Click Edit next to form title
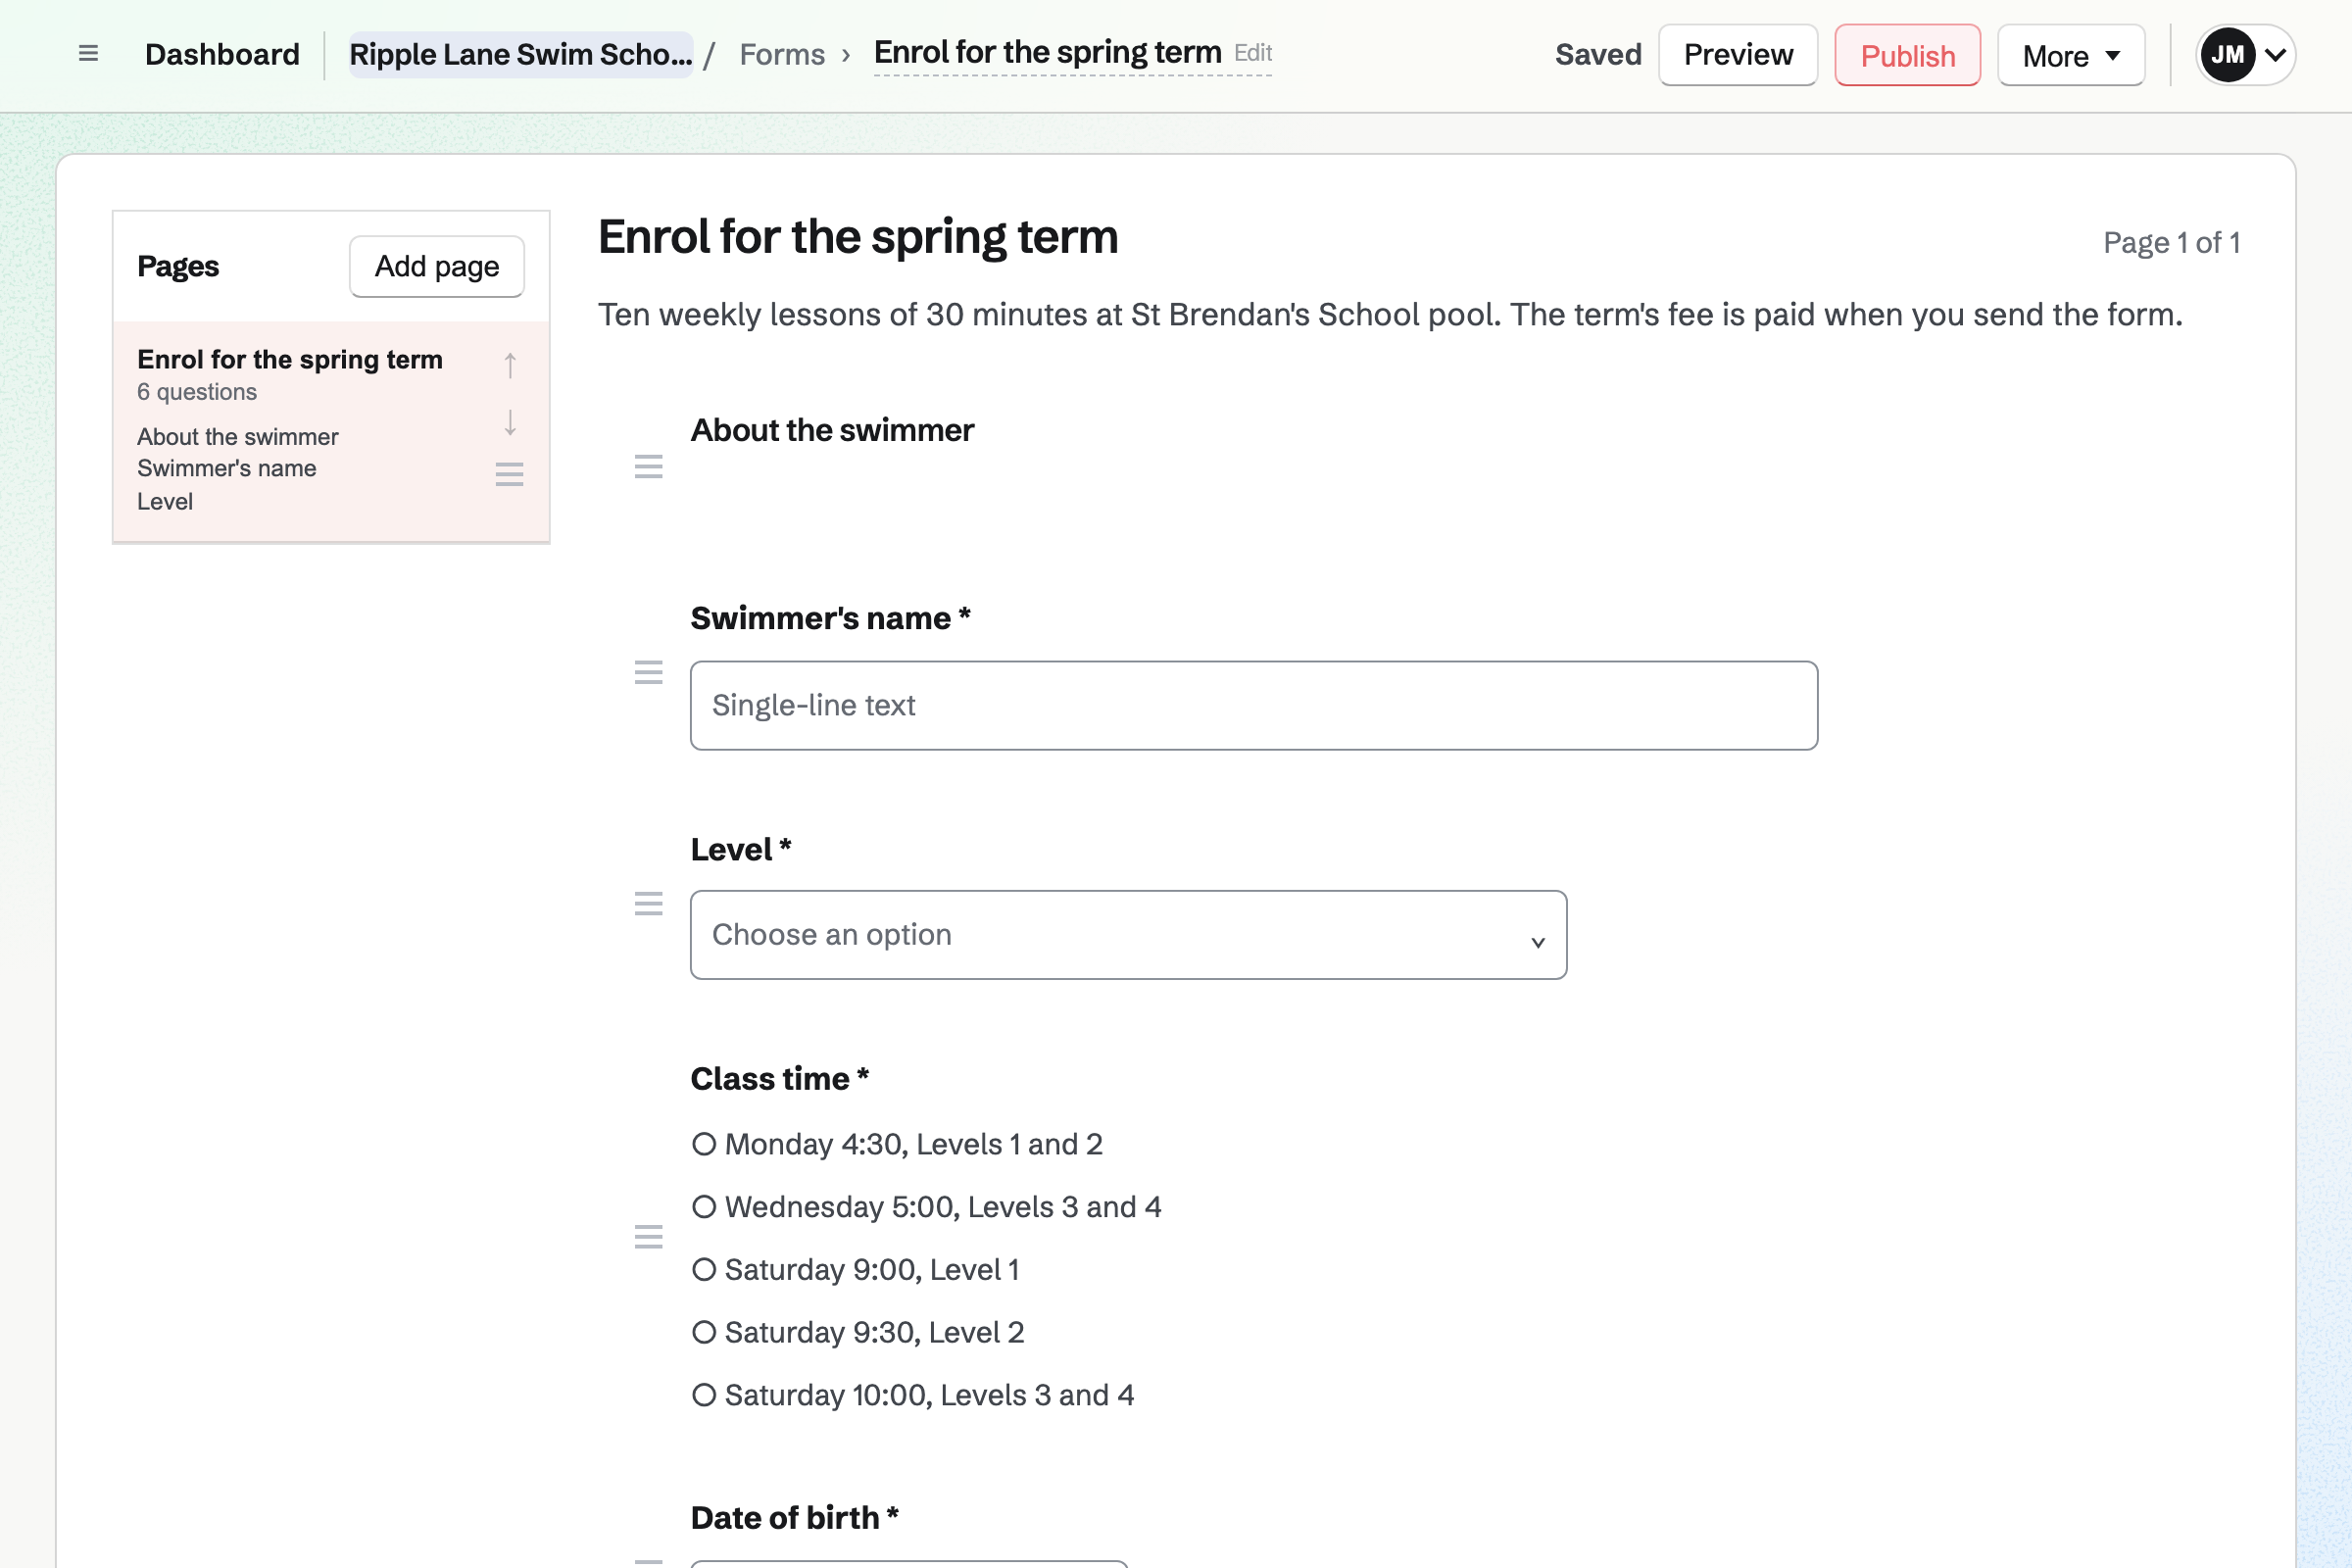Viewport: 2352px width, 1568px height. pos(1253,52)
